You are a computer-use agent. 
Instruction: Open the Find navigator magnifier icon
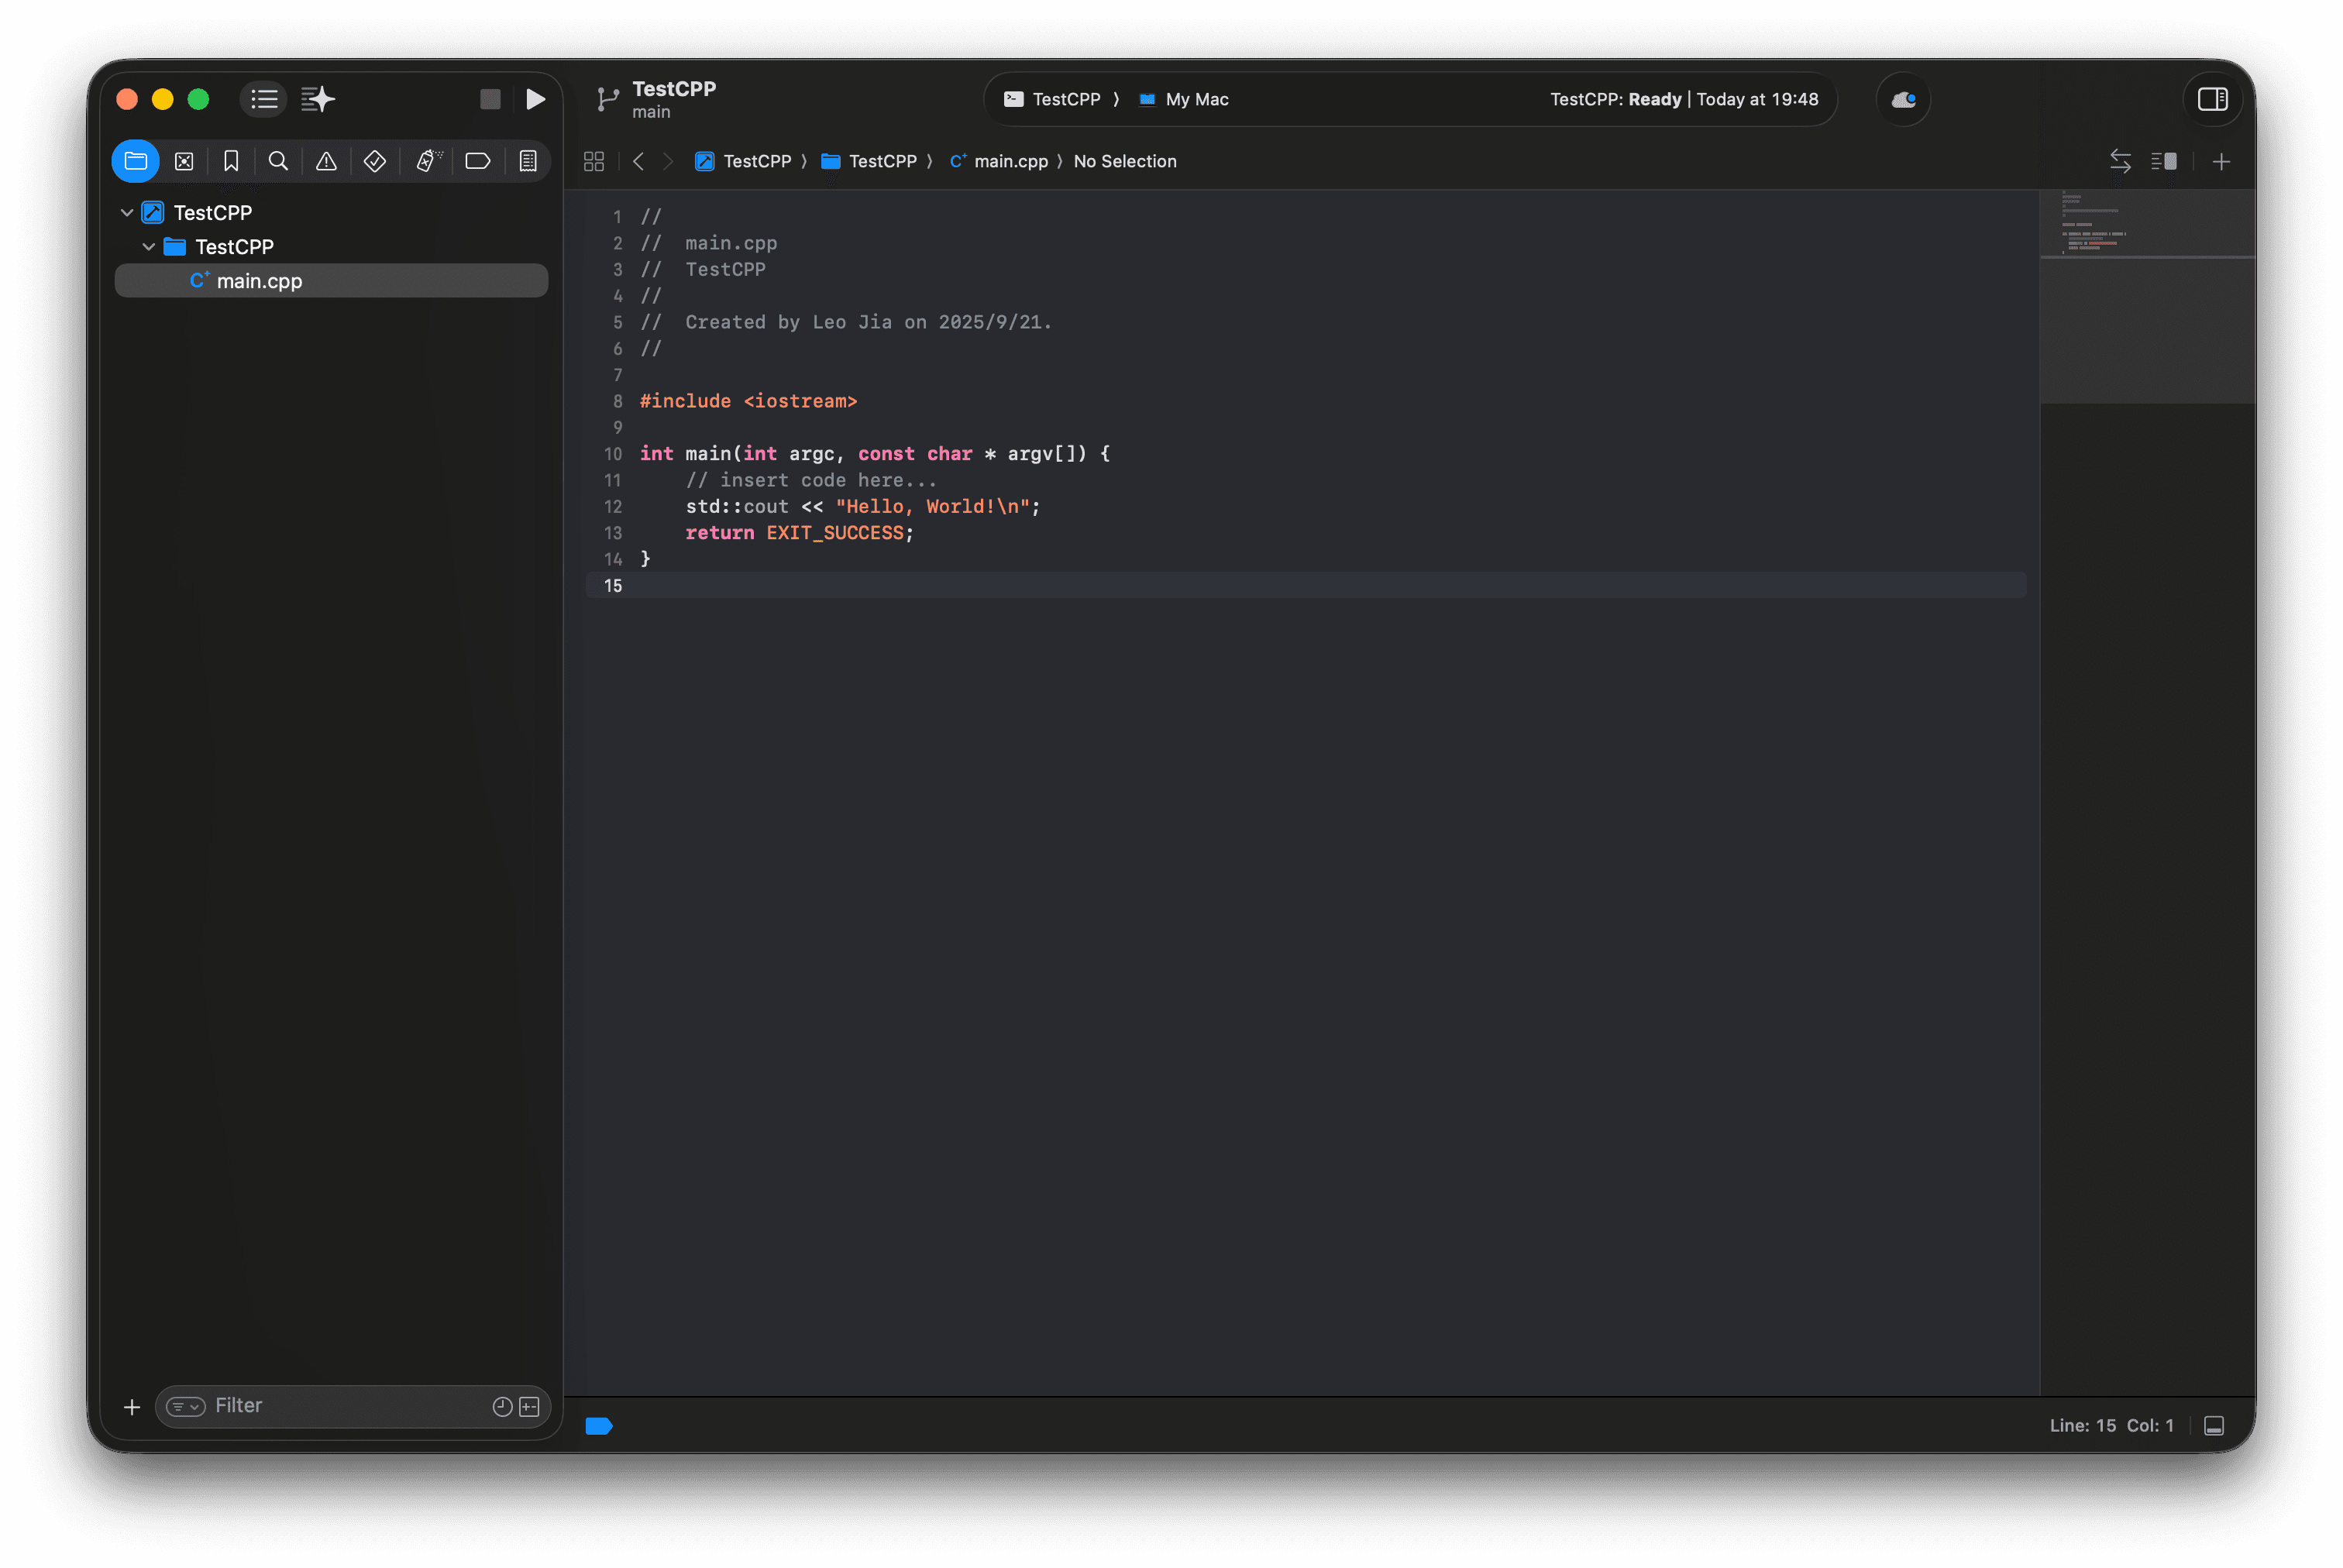[x=278, y=161]
